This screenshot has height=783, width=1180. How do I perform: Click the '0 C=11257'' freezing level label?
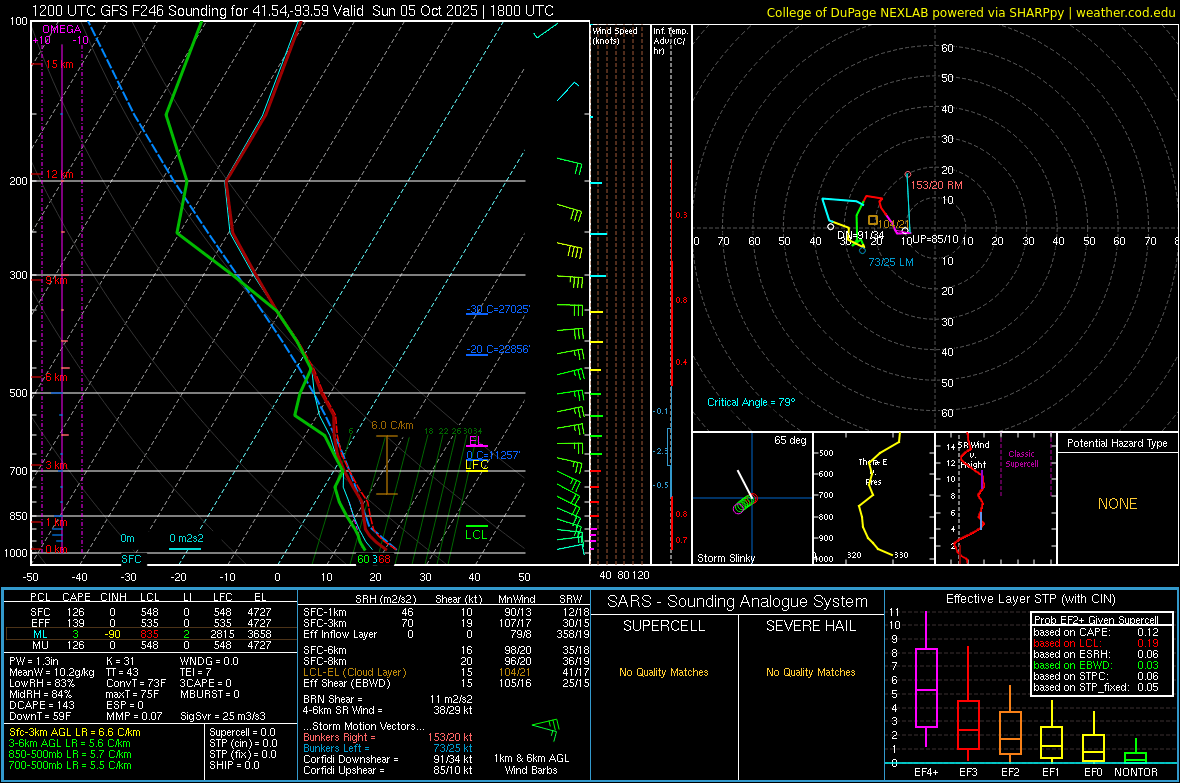pyautogui.click(x=493, y=455)
